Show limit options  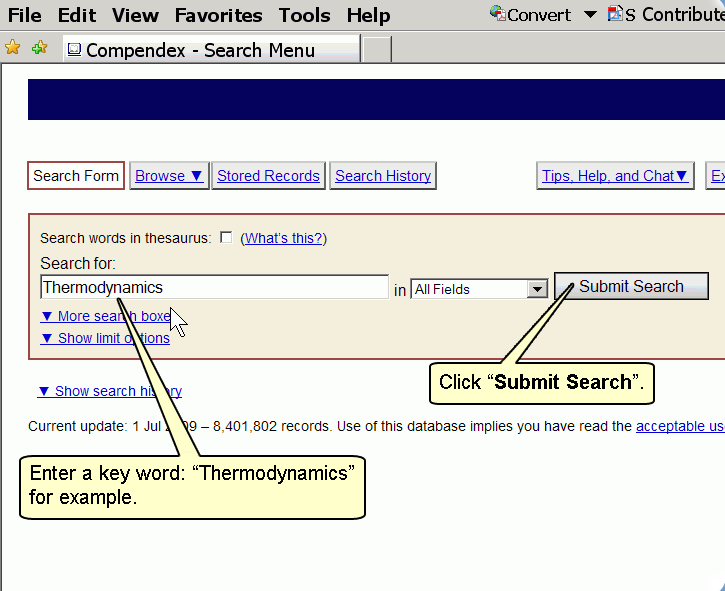coord(105,338)
